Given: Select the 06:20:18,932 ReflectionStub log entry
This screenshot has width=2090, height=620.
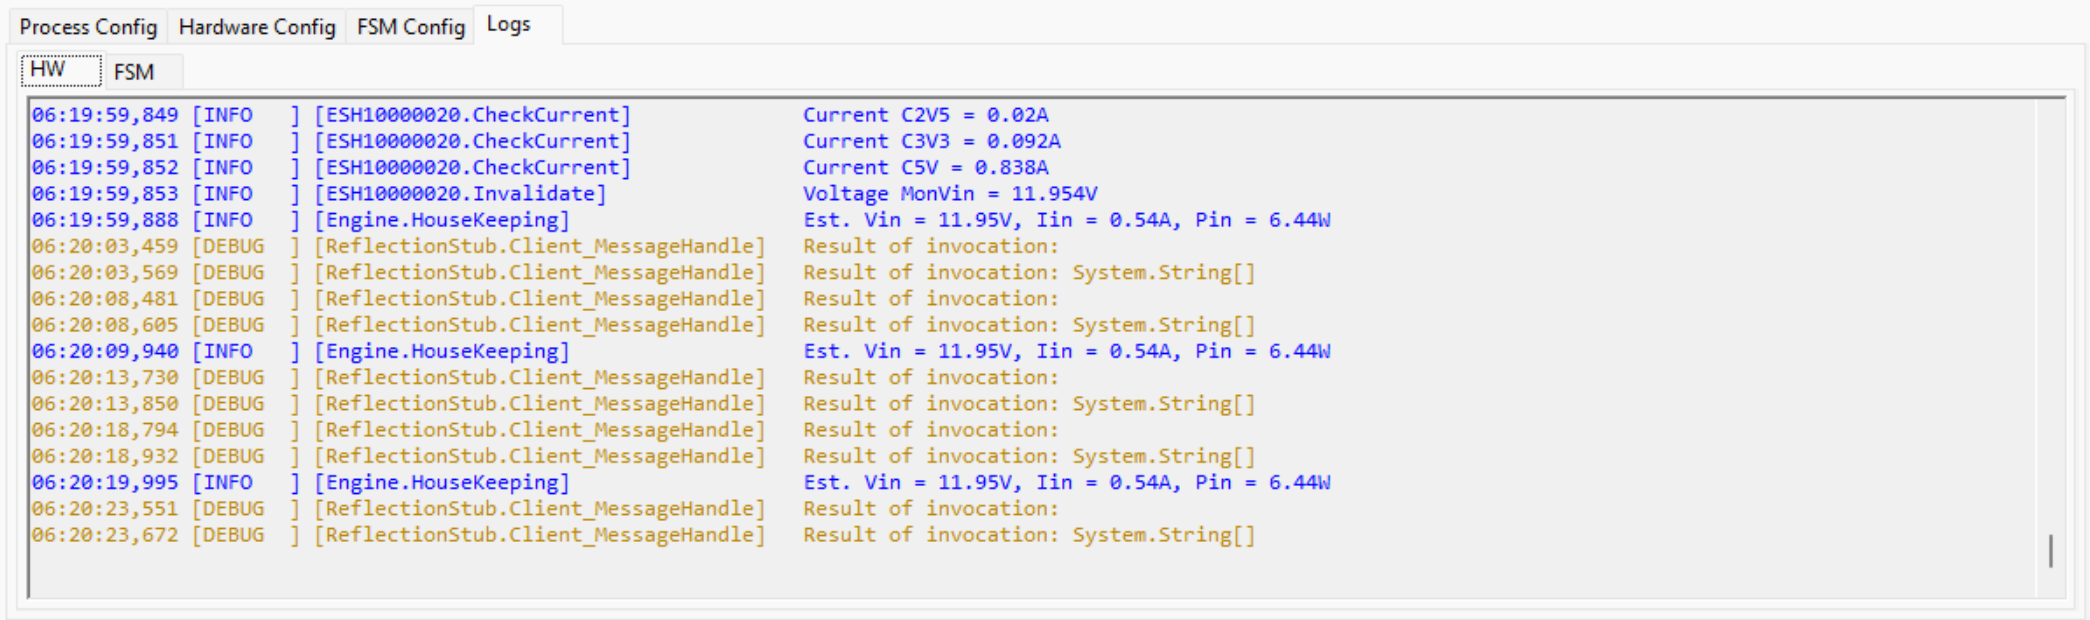Looking at the screenshot, I should (540, 456).
